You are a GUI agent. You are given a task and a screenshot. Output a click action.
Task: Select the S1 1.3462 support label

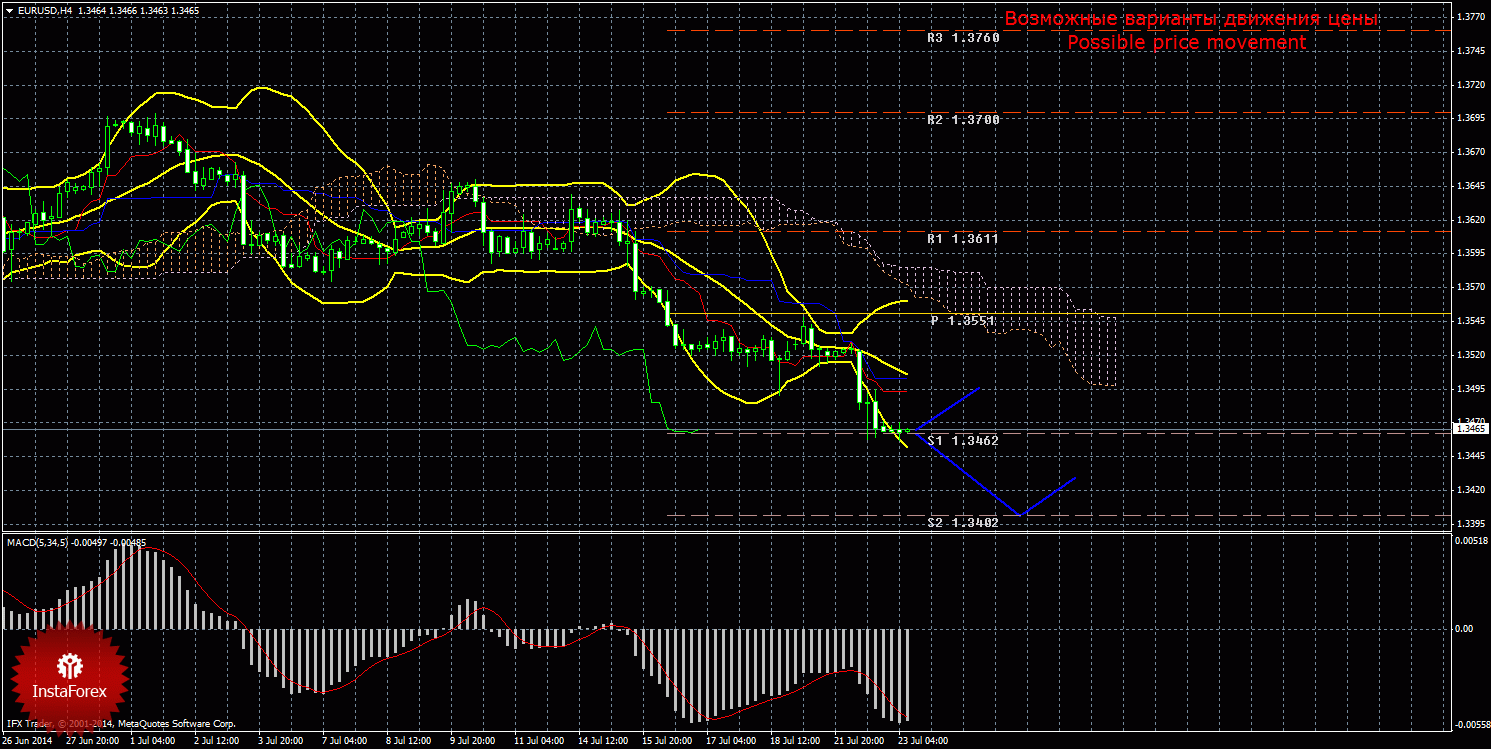pos(963,440)
